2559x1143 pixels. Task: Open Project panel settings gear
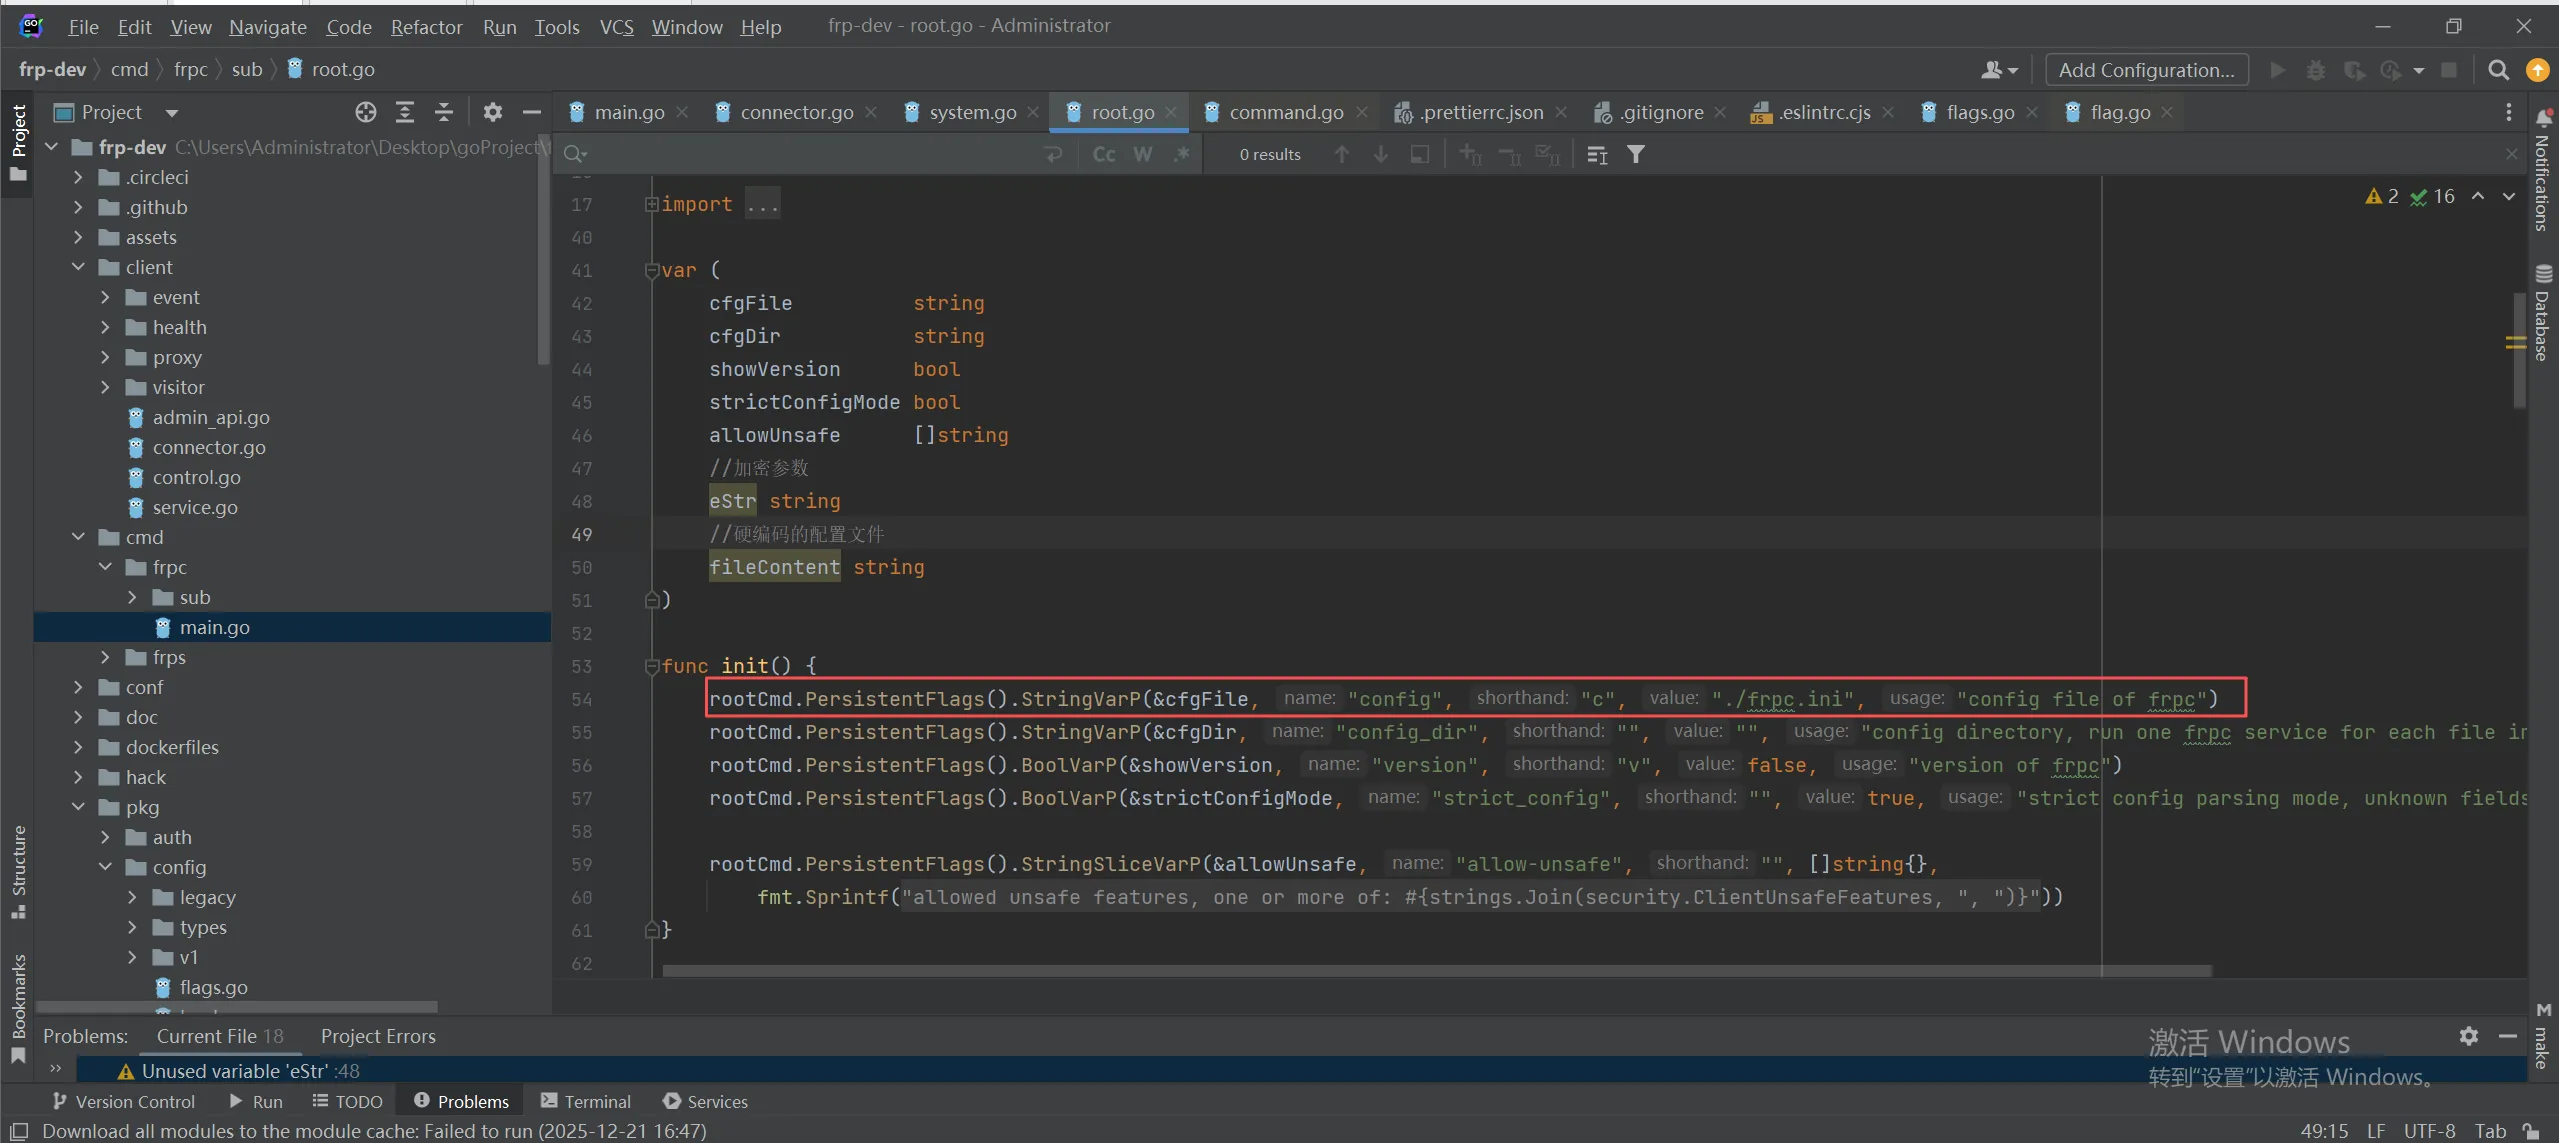492,112
